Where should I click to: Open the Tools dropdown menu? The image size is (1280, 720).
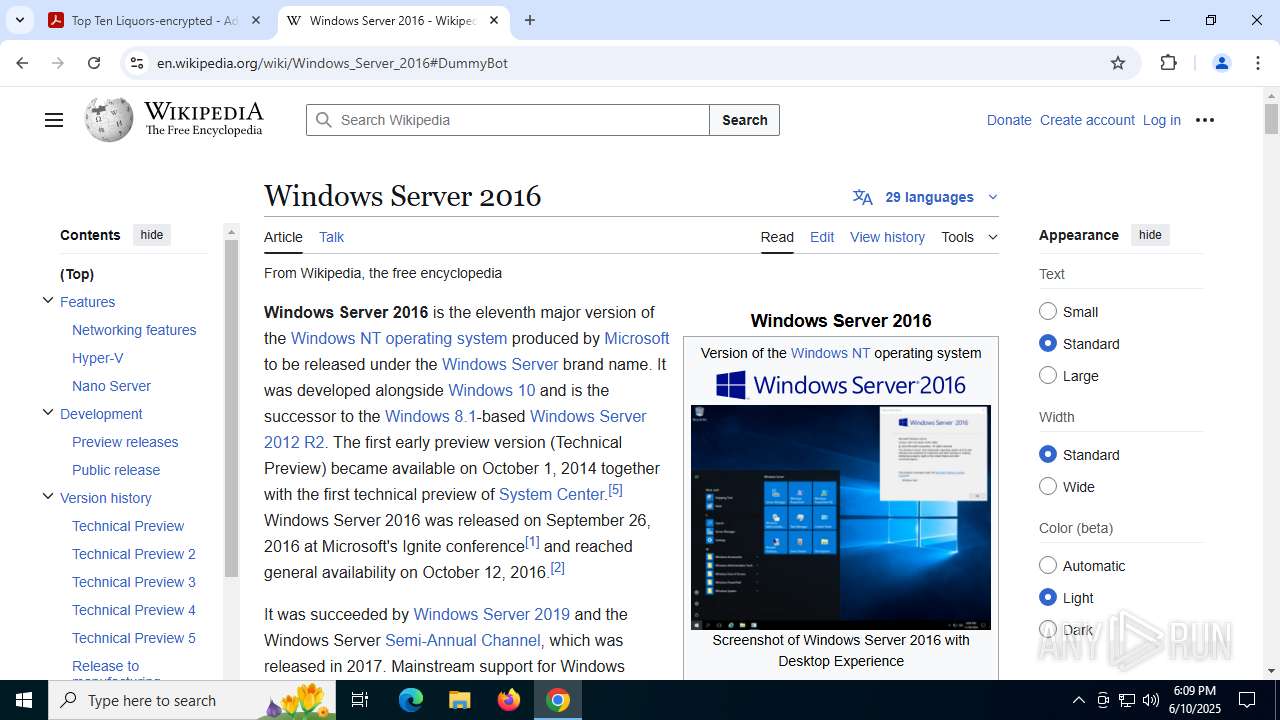969,237
